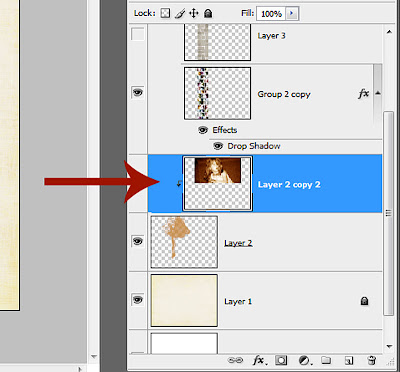Viewport: 400px width, 372px height.
Task: Click the layers panel scrollbar thumb
Action: [x=389, y=213]
